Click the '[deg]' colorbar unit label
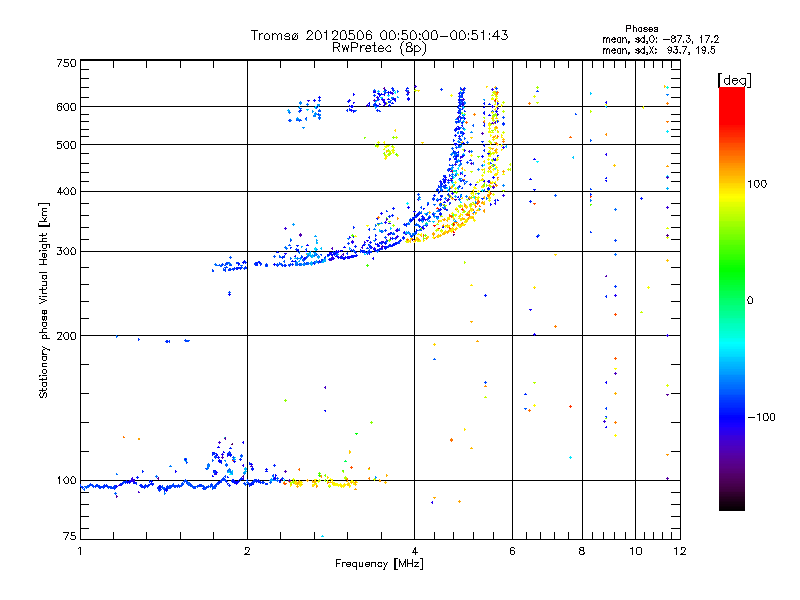 (735, 80)
